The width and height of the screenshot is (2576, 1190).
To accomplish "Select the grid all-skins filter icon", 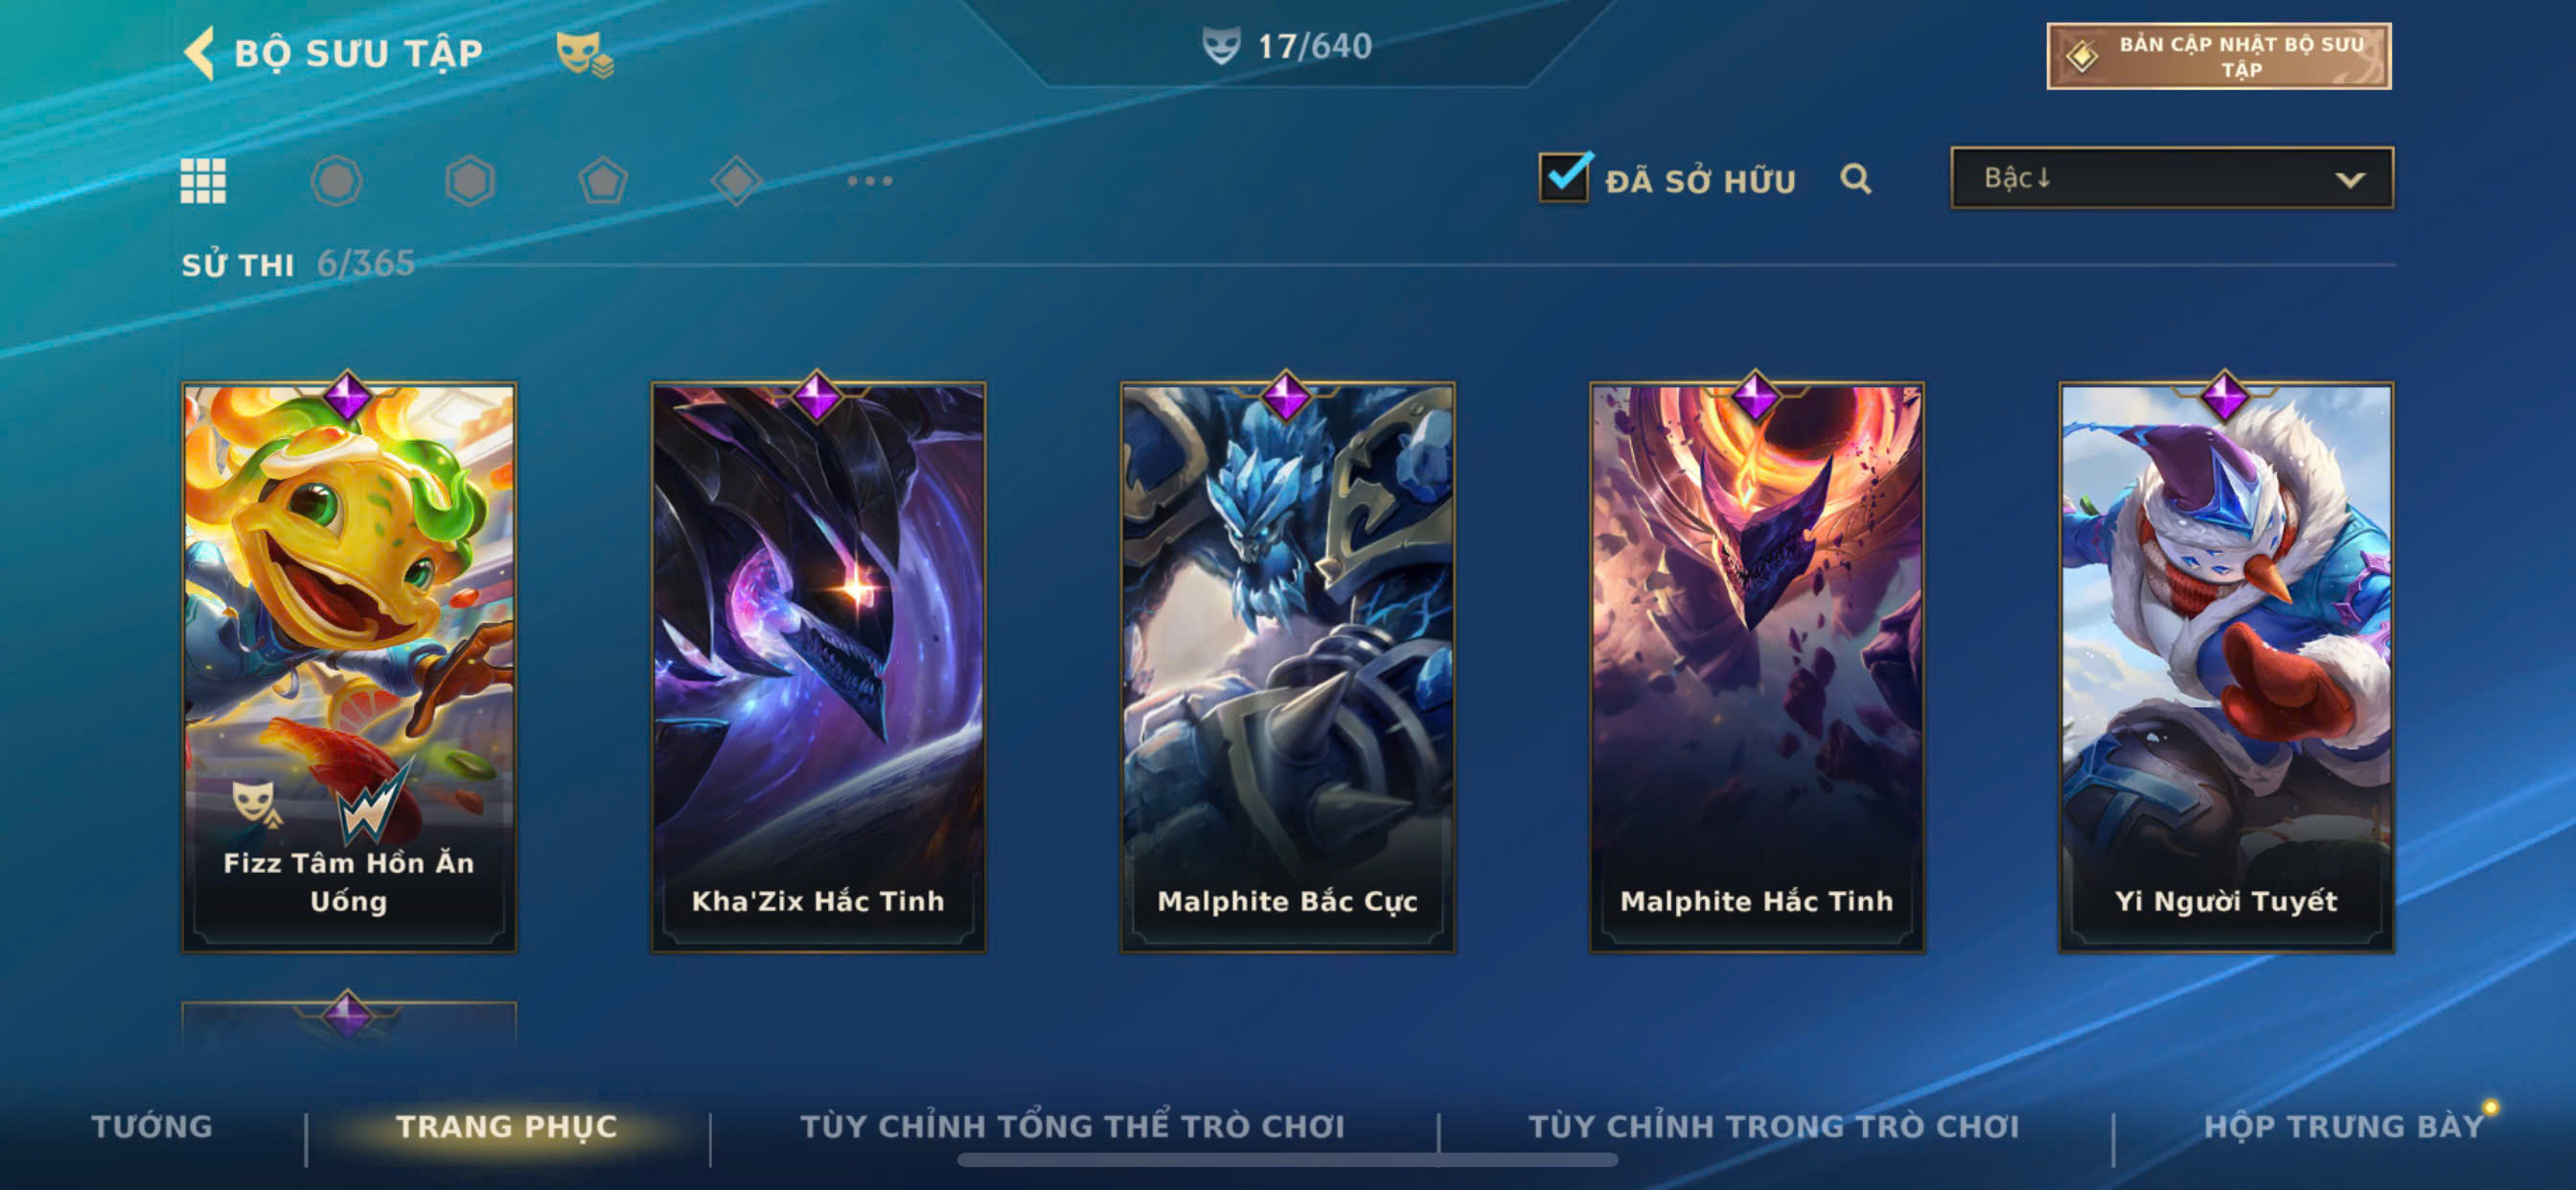I will tap(203, 181).
